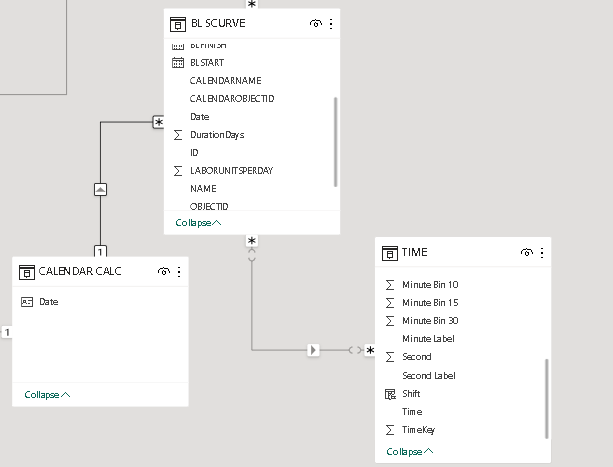Select the Minute Bin 30 field
Image resolution: width=613 pixels, height=467 pixels.
pos(430,320)
